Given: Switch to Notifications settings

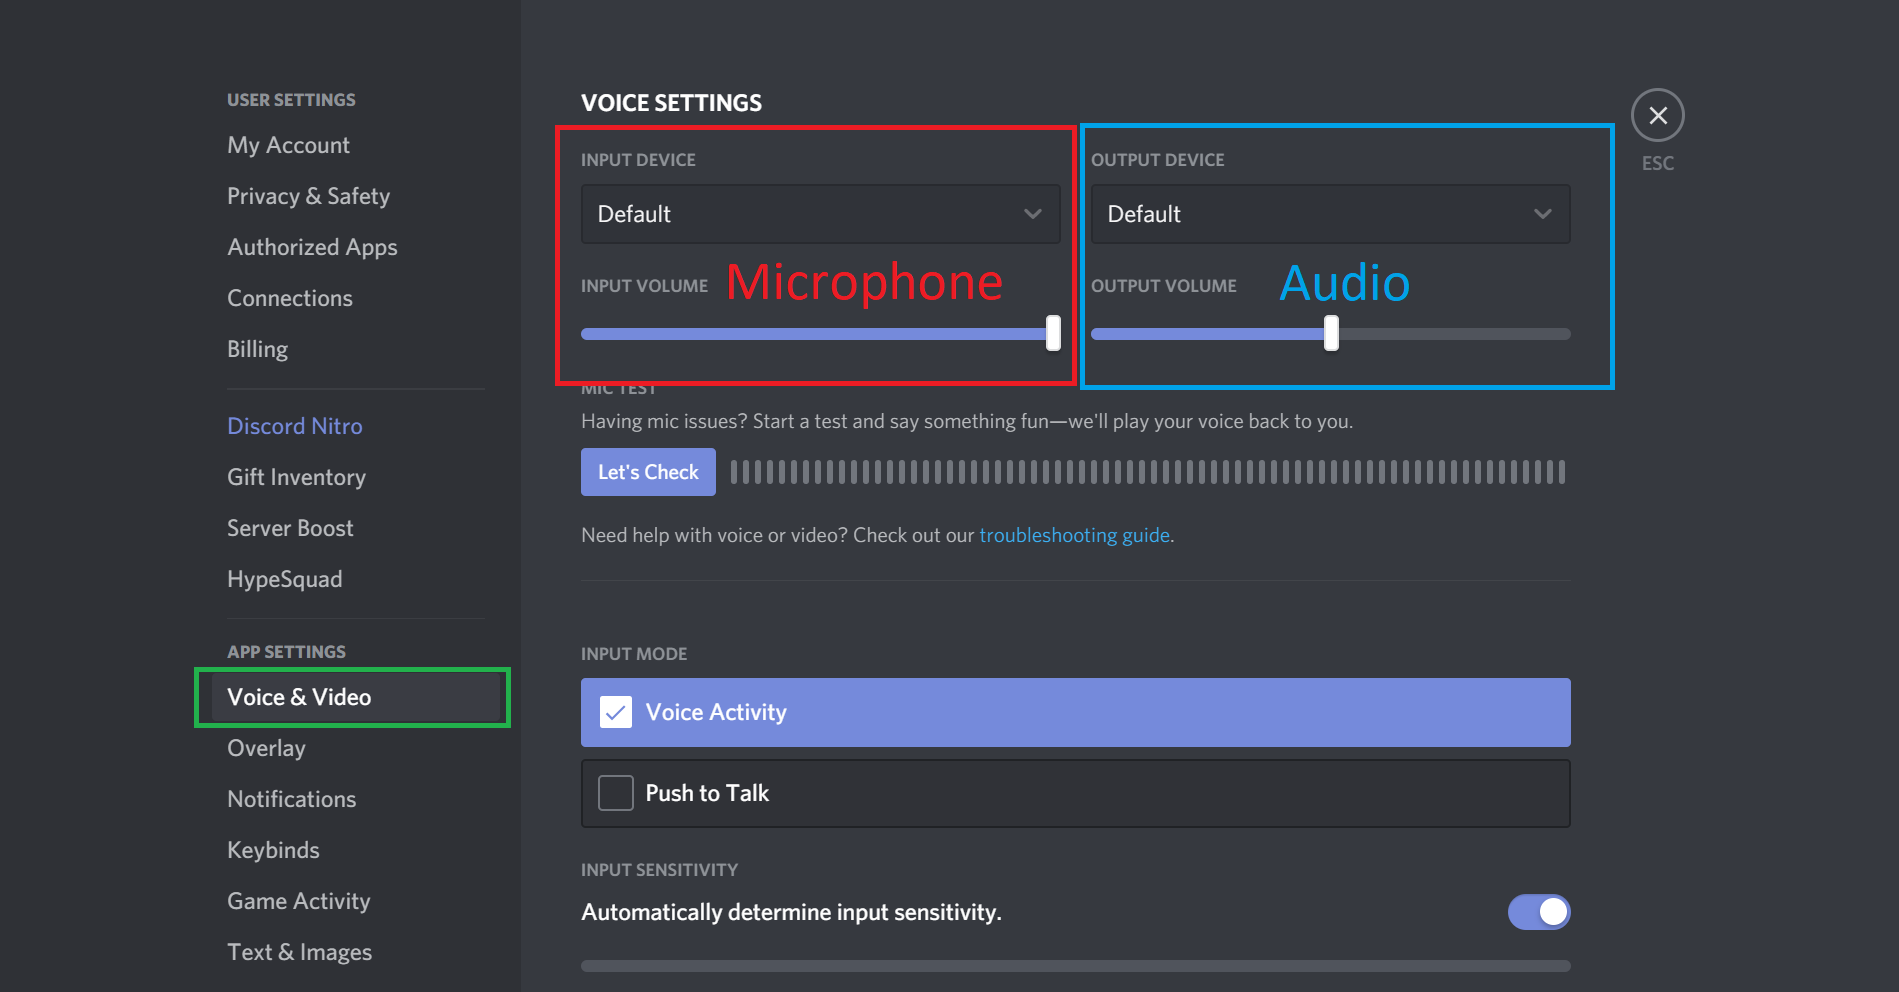Looking at the screenshot, I should pos(291,799).
